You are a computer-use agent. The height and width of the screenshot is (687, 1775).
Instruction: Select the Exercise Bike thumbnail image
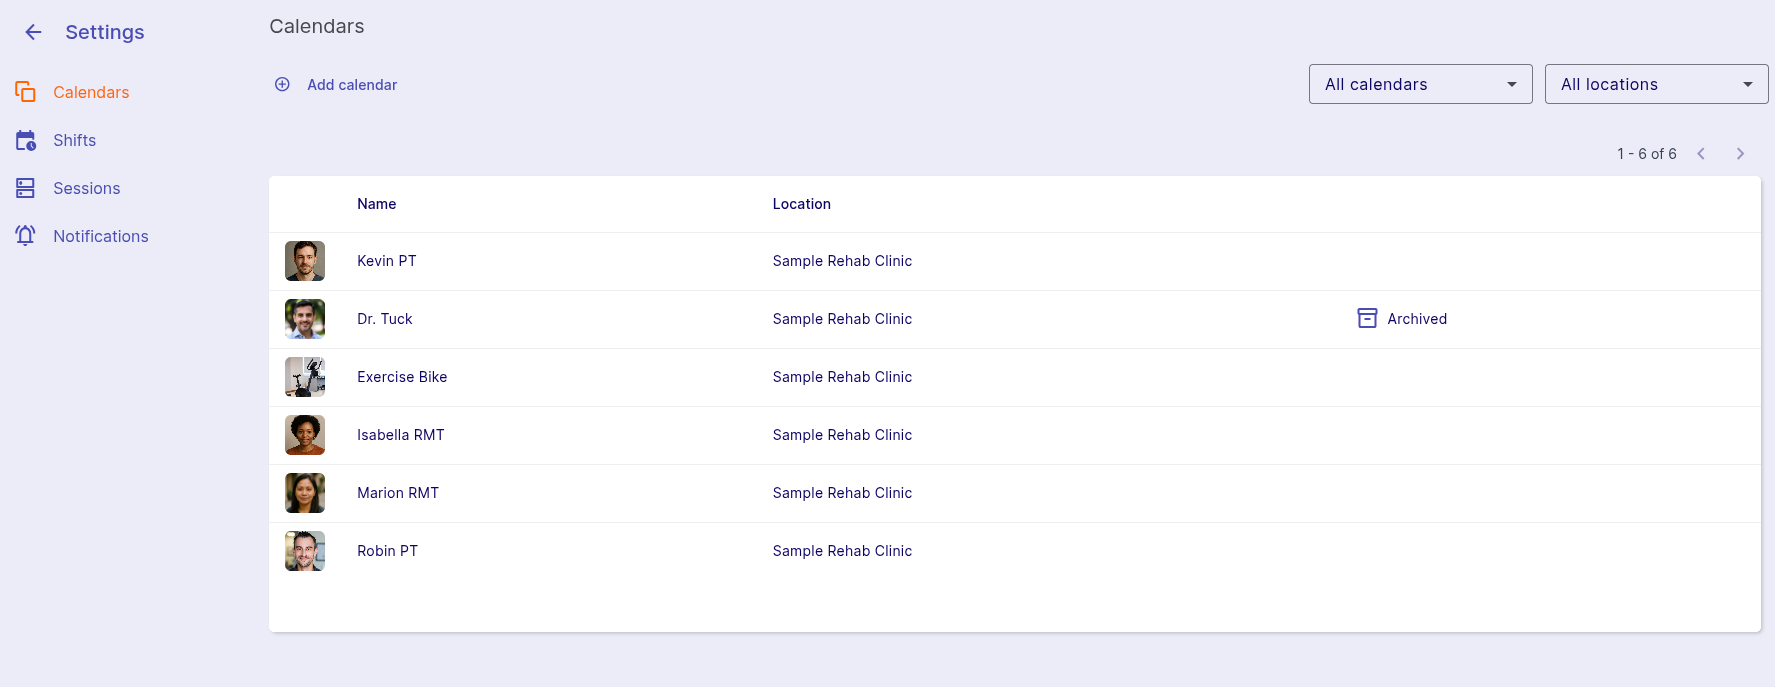pos(305,377)
